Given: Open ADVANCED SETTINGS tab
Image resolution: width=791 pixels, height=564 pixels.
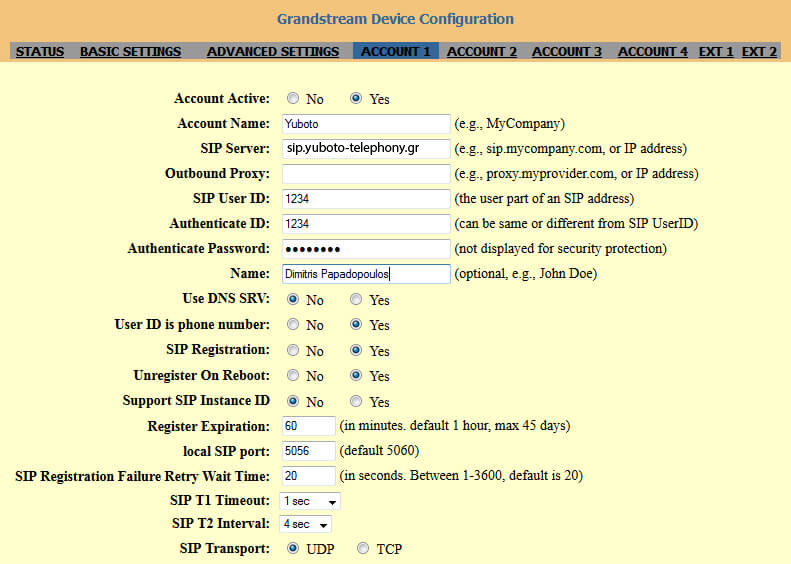Looking at the screenshot, I should (272, 51).
